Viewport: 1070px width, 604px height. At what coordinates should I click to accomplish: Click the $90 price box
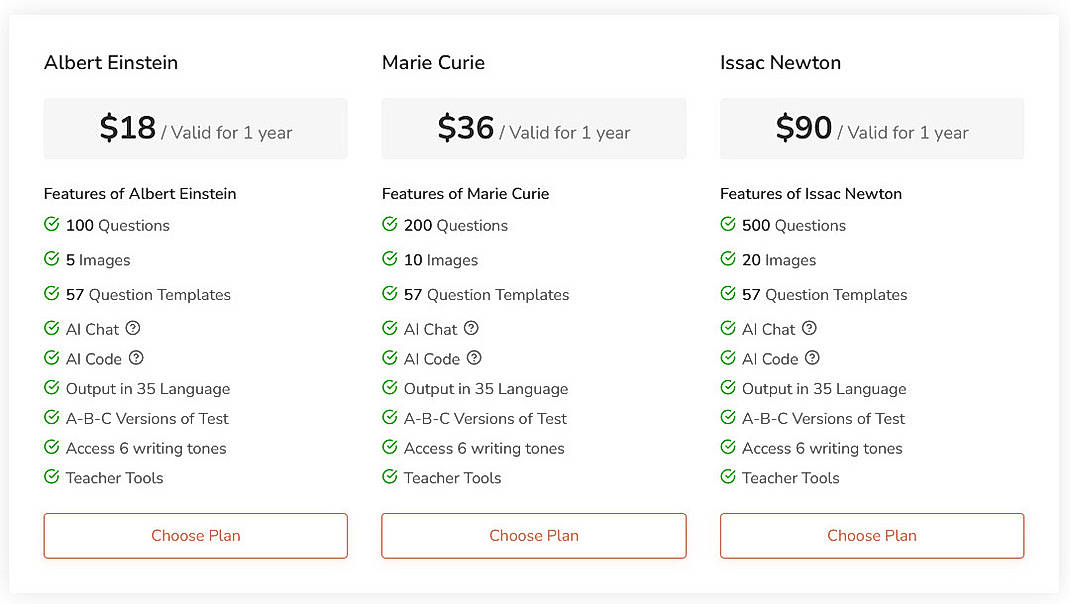click(x=871, y=128)
